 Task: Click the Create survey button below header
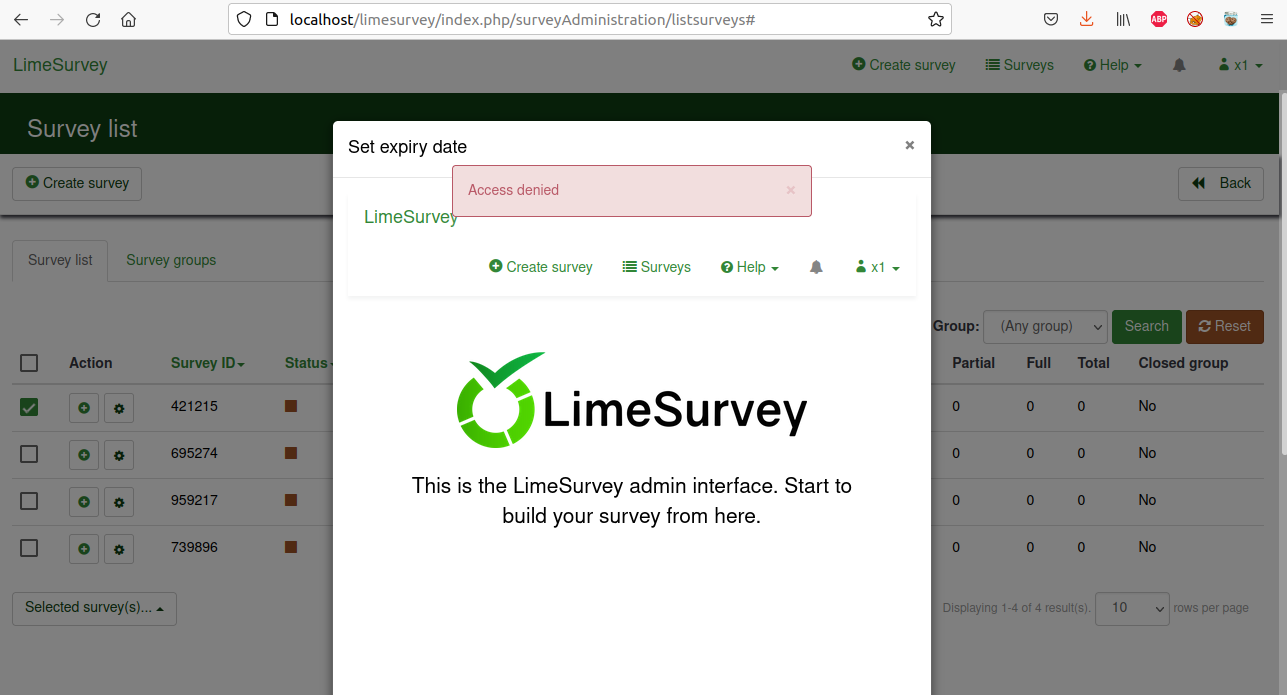pos(77,183)
